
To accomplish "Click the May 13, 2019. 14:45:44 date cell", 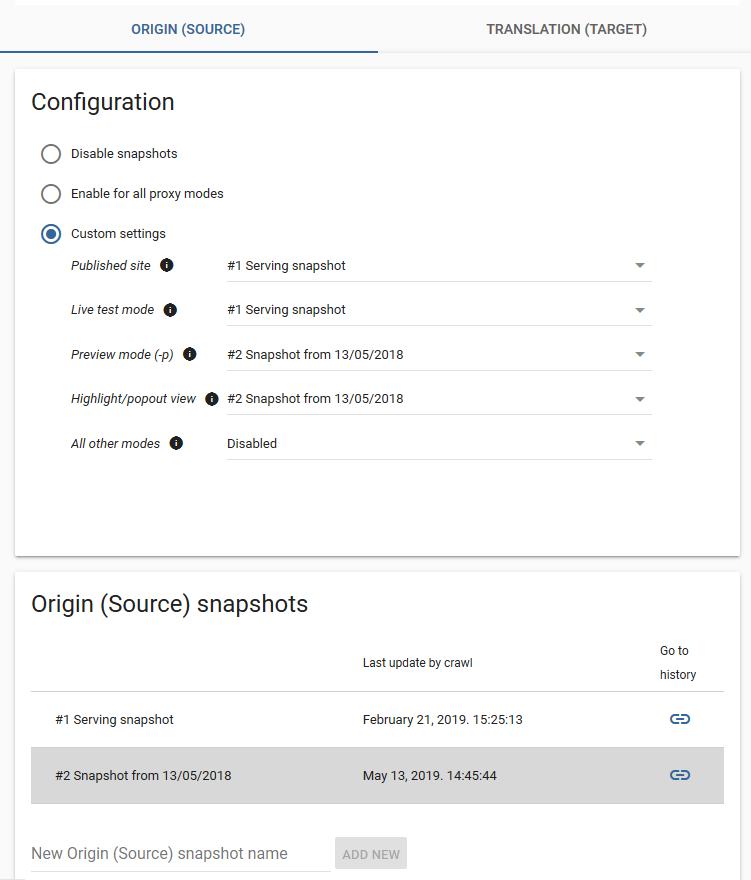I will [429, 776].
